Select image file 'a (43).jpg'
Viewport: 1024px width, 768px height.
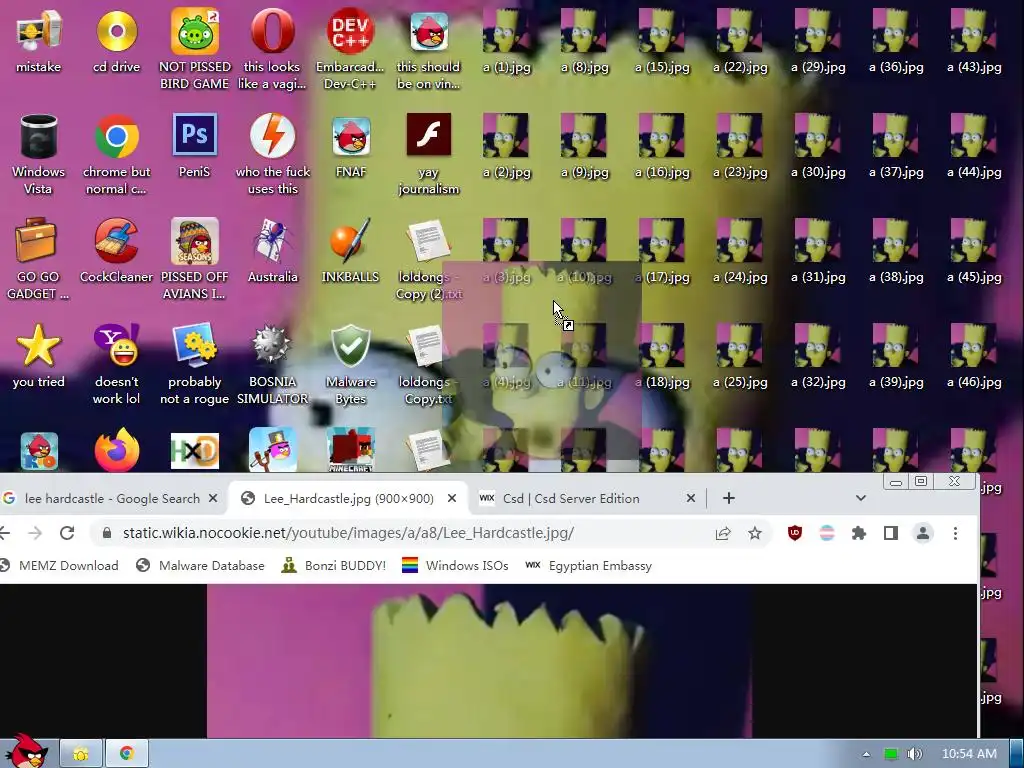coord(974,40)
